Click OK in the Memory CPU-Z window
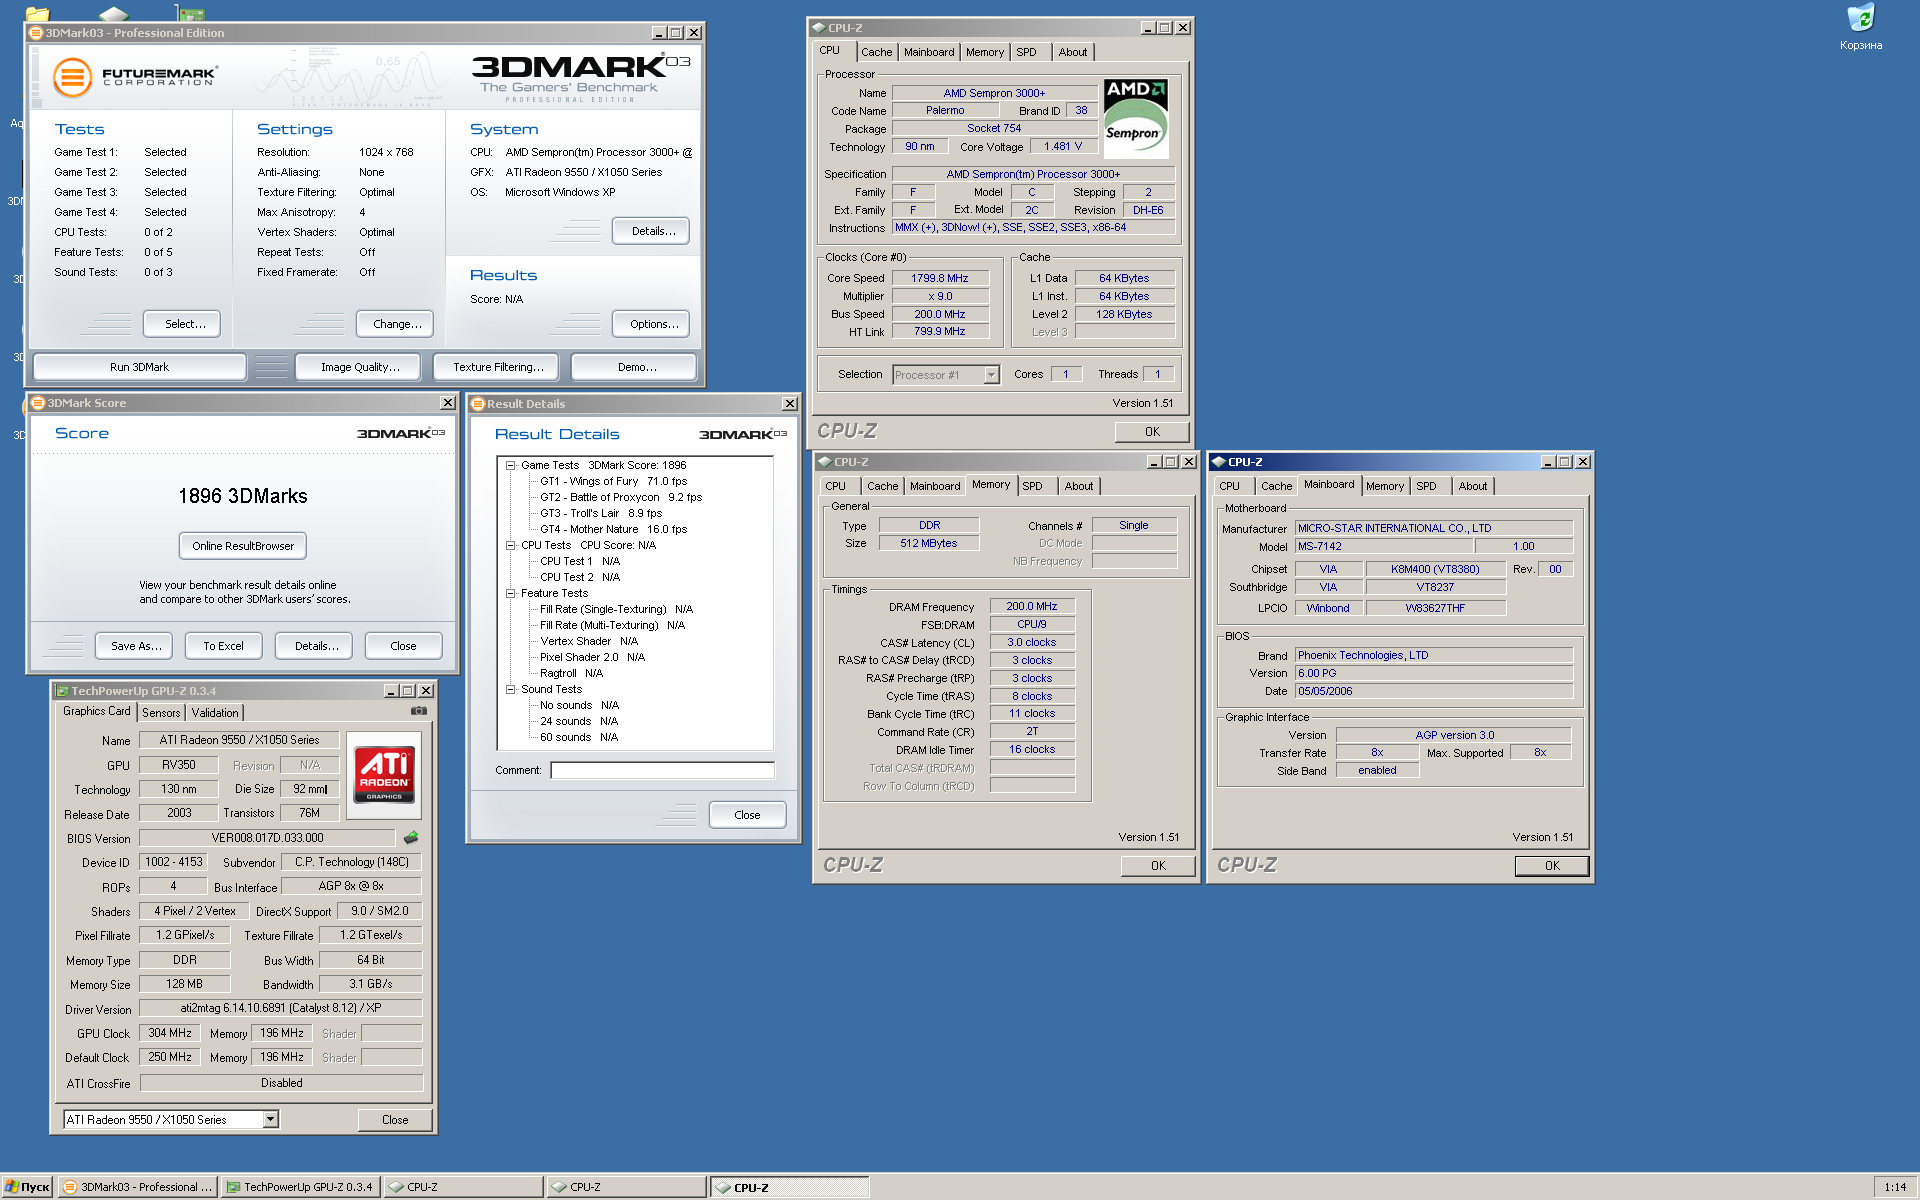This screenshot has width=1920, height=1200. 1158,866
